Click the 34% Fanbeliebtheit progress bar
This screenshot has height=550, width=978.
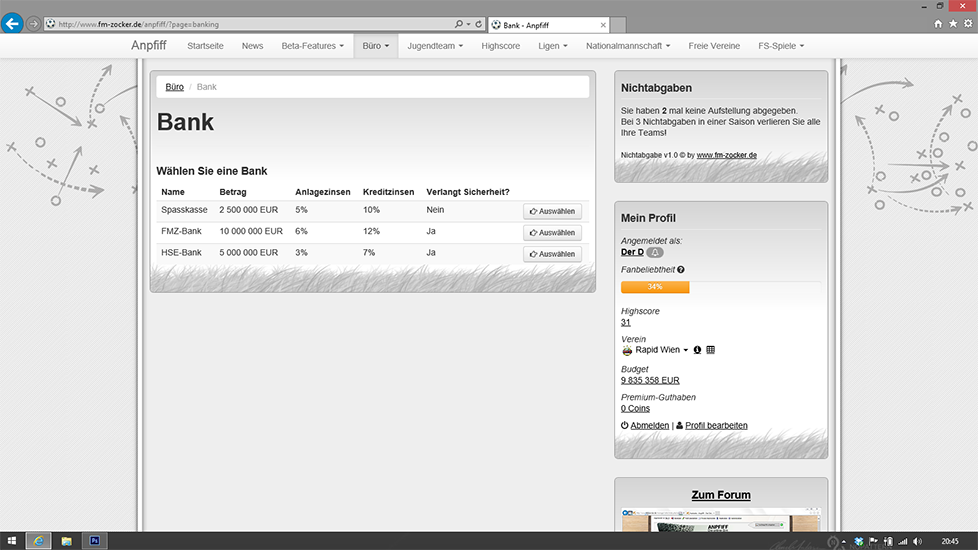click(655, 287)
